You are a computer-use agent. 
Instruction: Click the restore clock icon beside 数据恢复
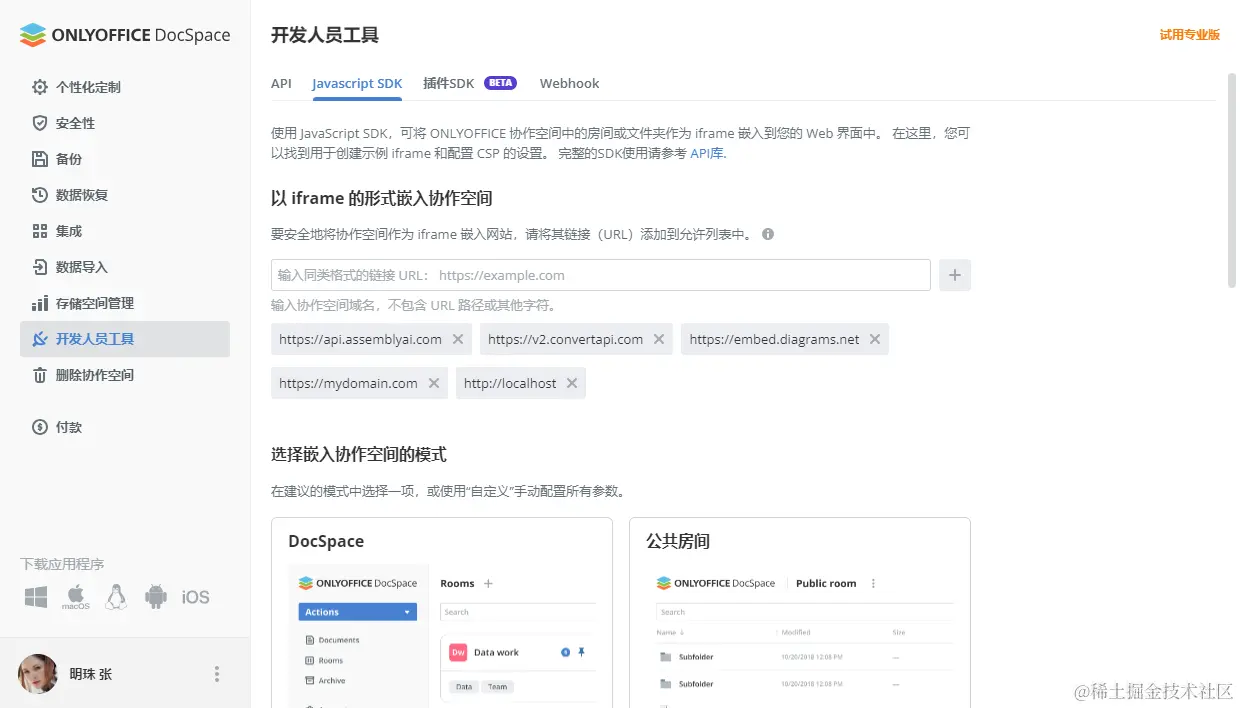coord(40,195)
